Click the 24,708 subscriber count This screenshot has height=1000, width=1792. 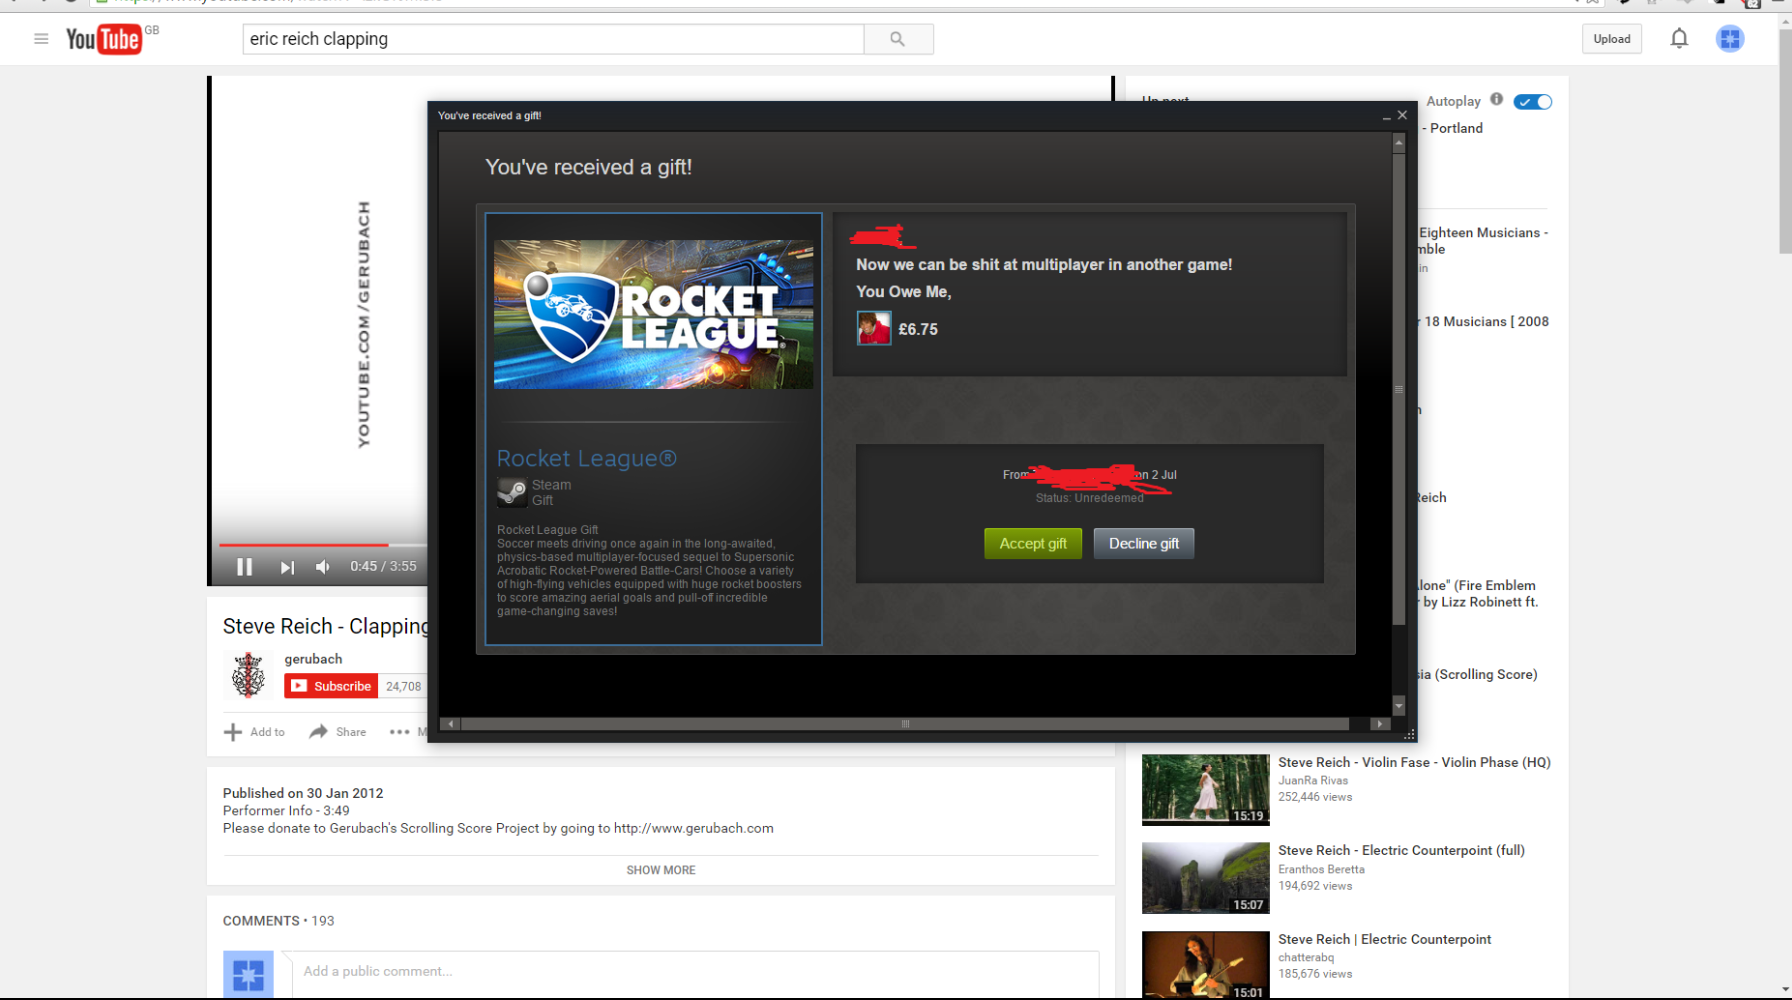403,686
